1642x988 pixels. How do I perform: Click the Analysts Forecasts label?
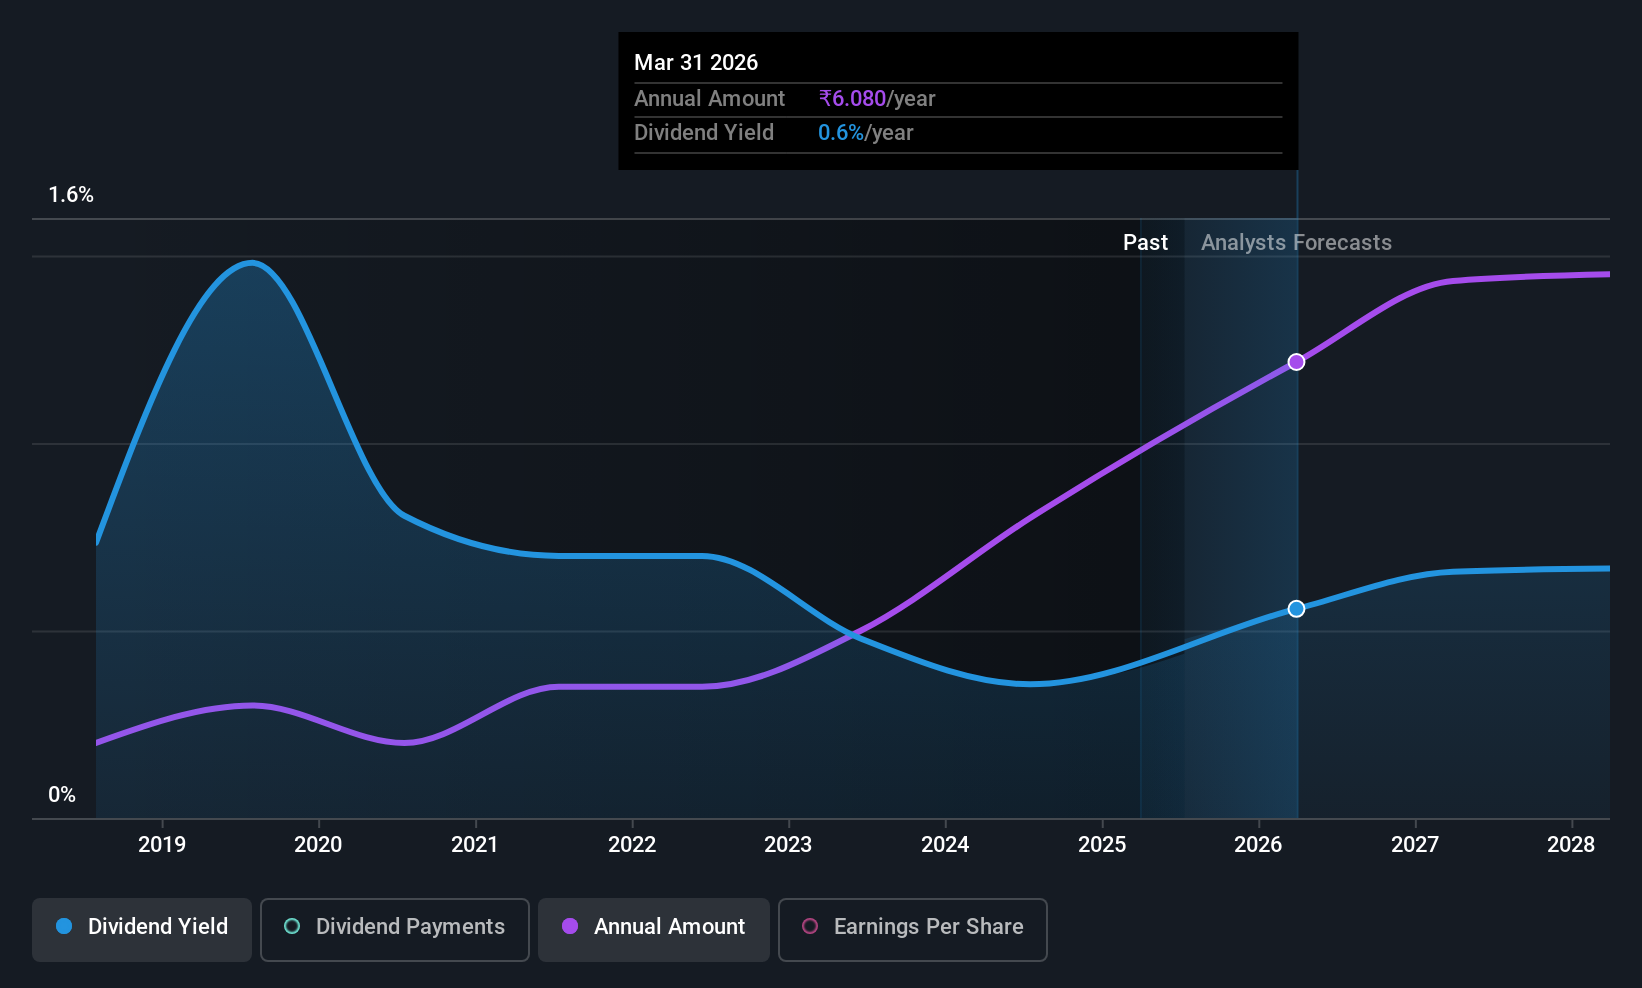click(1296, 243)
